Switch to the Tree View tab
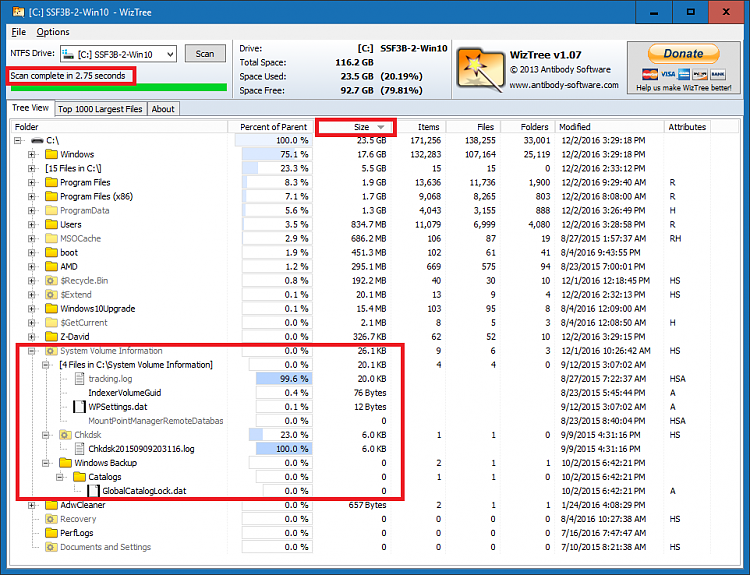 point(30,108)
